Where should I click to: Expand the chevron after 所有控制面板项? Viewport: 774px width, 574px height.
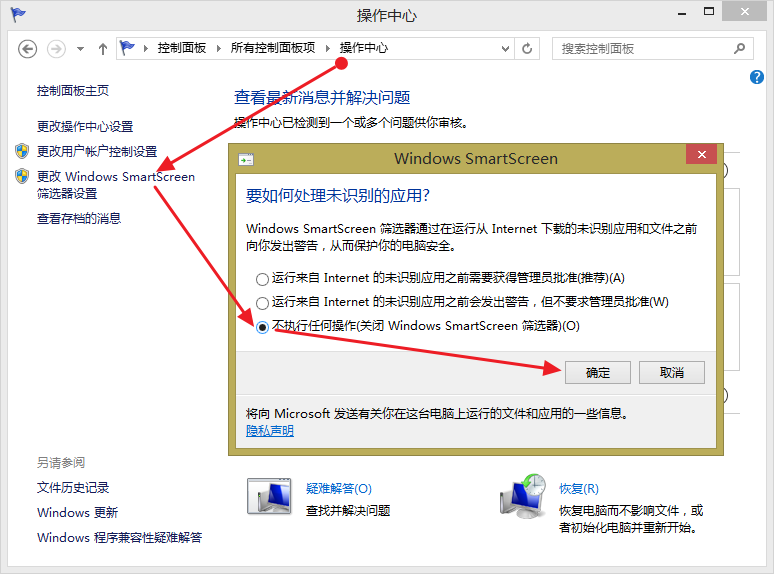(x=327, y=48)
